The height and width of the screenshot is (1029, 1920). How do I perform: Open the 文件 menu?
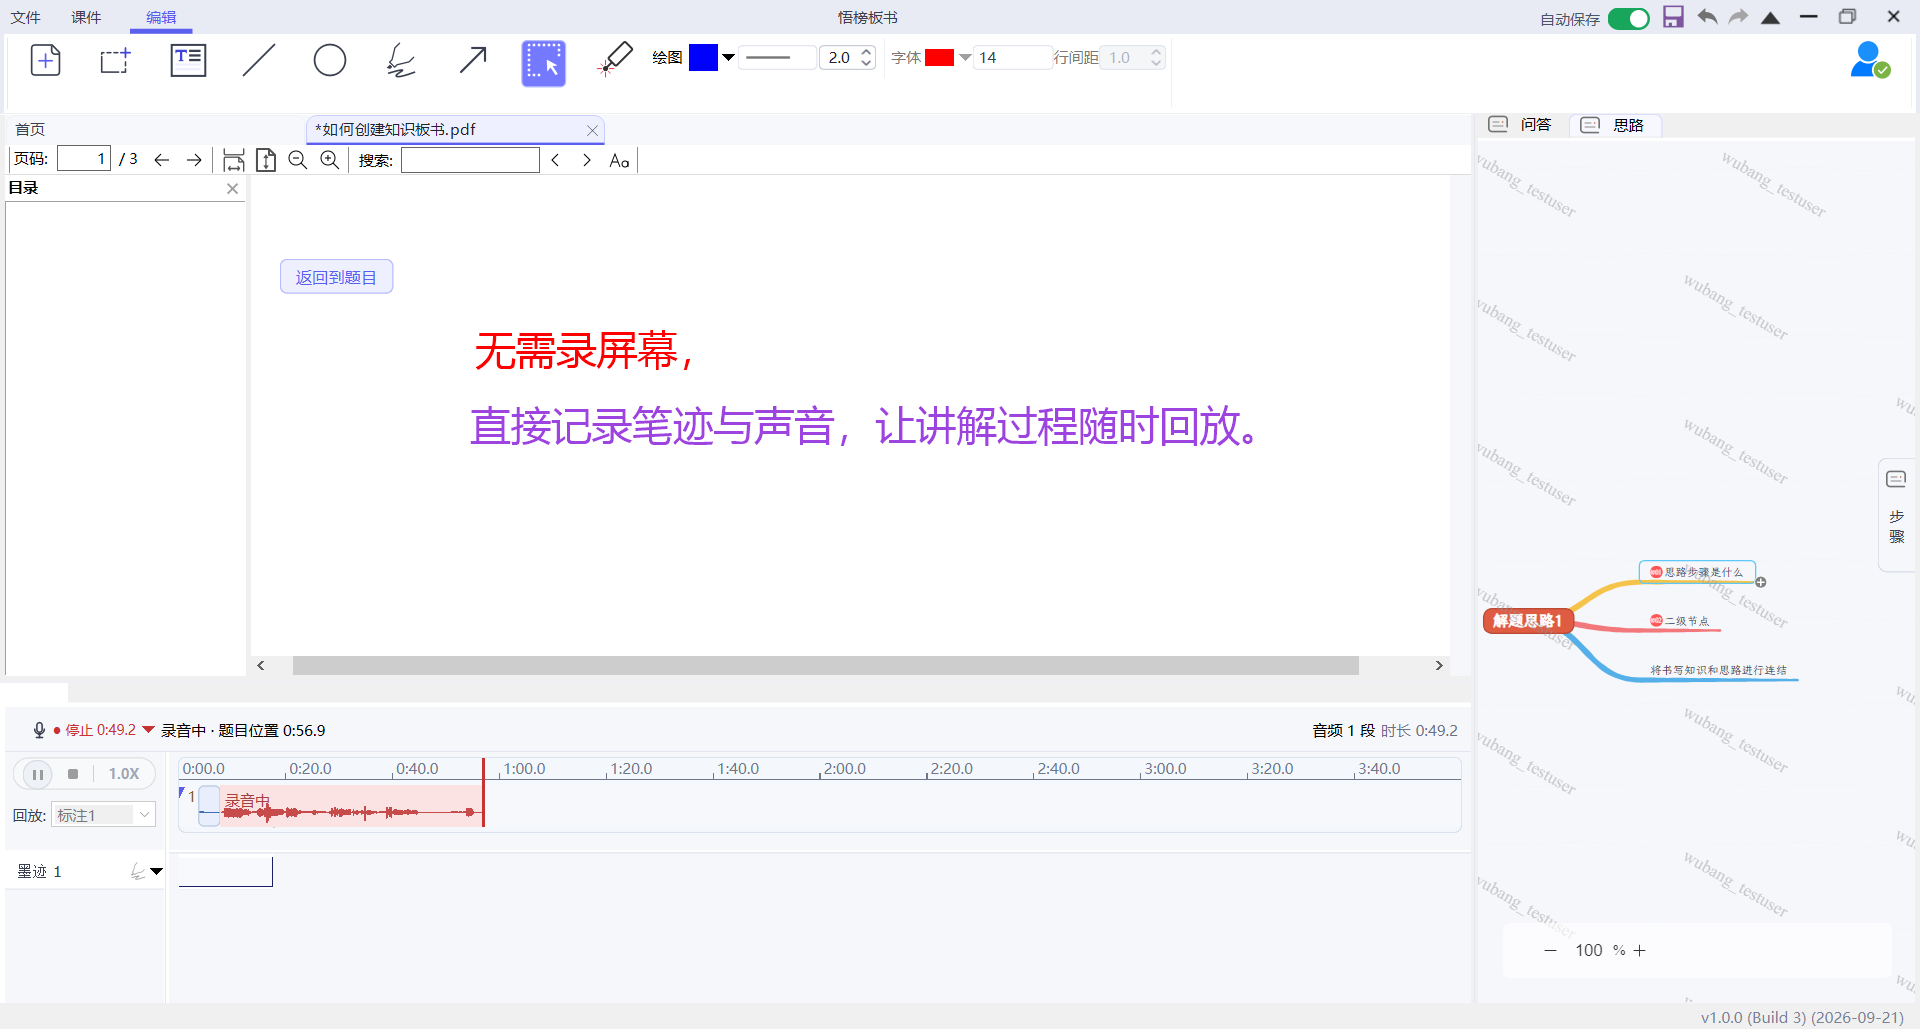tap(25, 17)
